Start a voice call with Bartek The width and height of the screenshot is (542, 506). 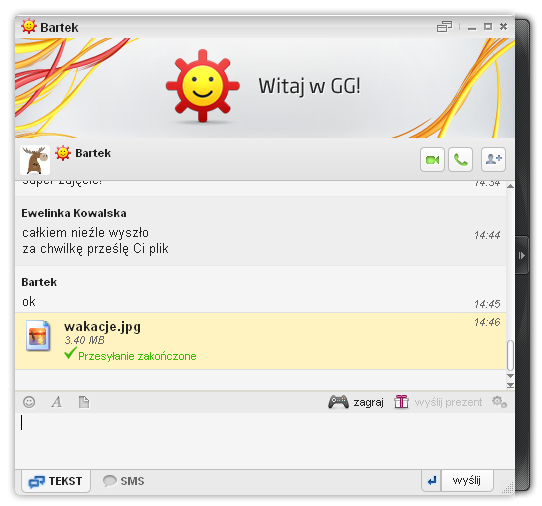tap(460, 159)
